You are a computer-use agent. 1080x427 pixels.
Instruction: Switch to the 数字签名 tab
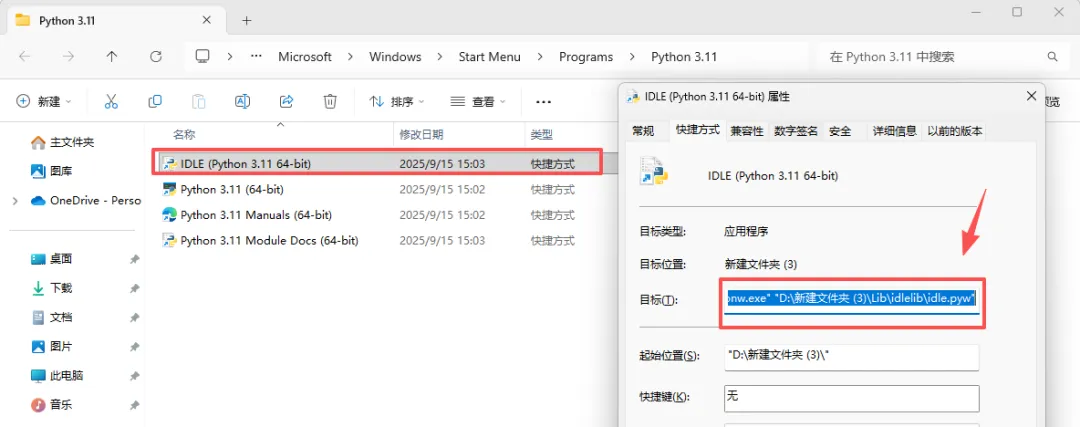click(796, 131)
